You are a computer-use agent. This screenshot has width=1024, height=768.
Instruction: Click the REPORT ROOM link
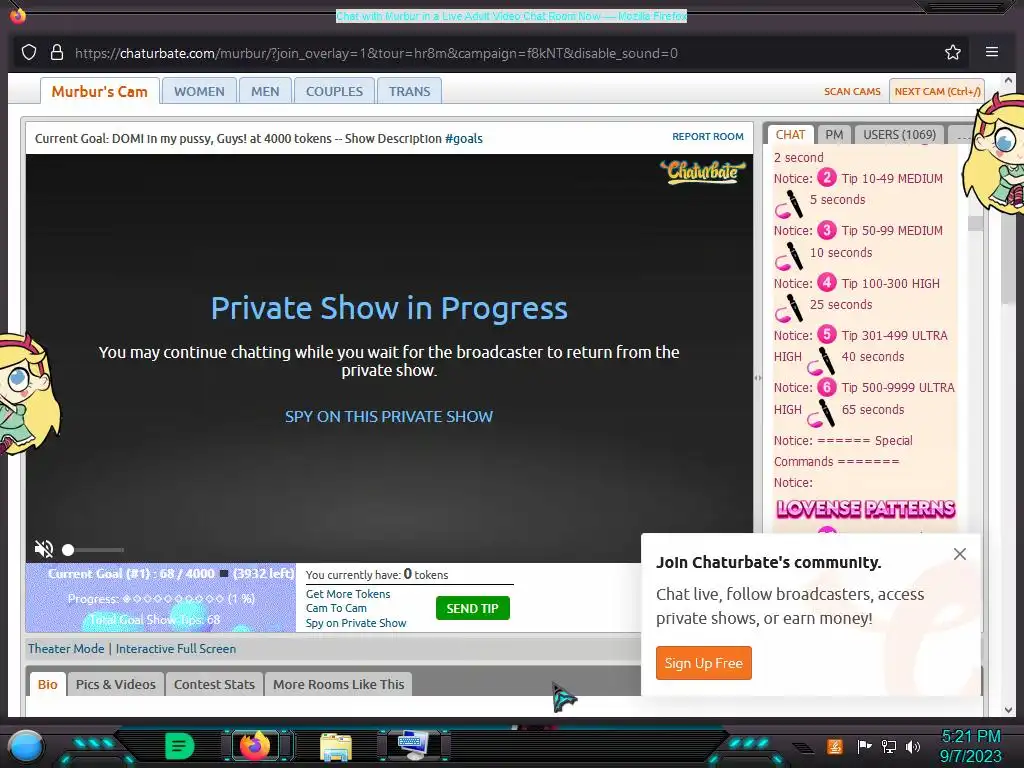click(x=708, y=136)
